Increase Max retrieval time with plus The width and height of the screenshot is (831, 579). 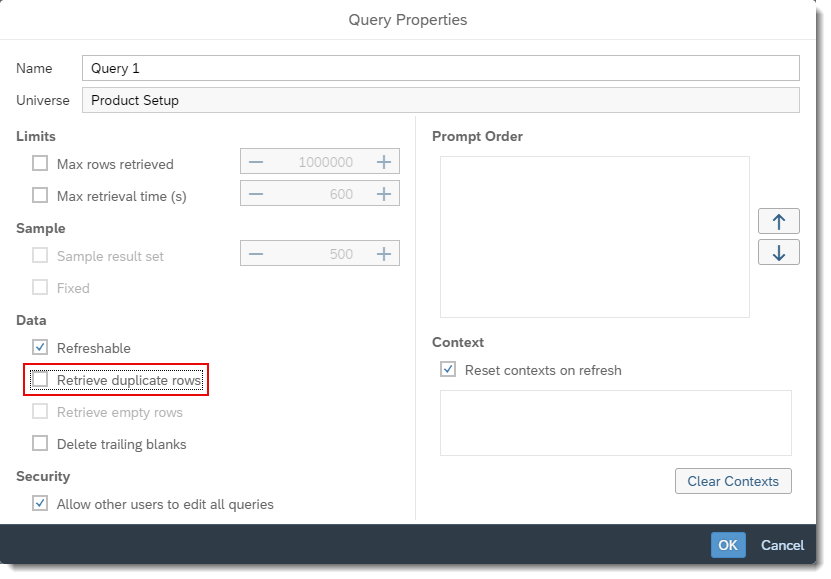coord(383,194)
